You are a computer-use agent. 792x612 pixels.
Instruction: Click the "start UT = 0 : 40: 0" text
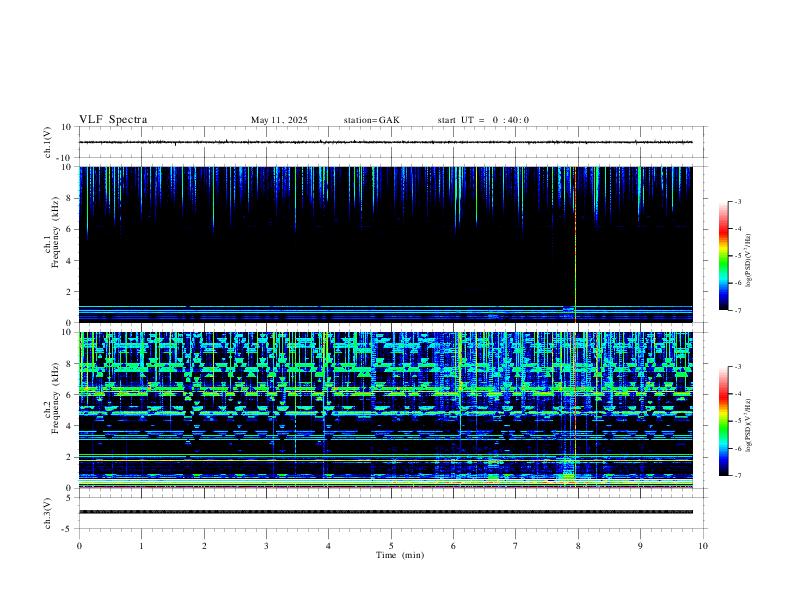(x=483, y=120)
